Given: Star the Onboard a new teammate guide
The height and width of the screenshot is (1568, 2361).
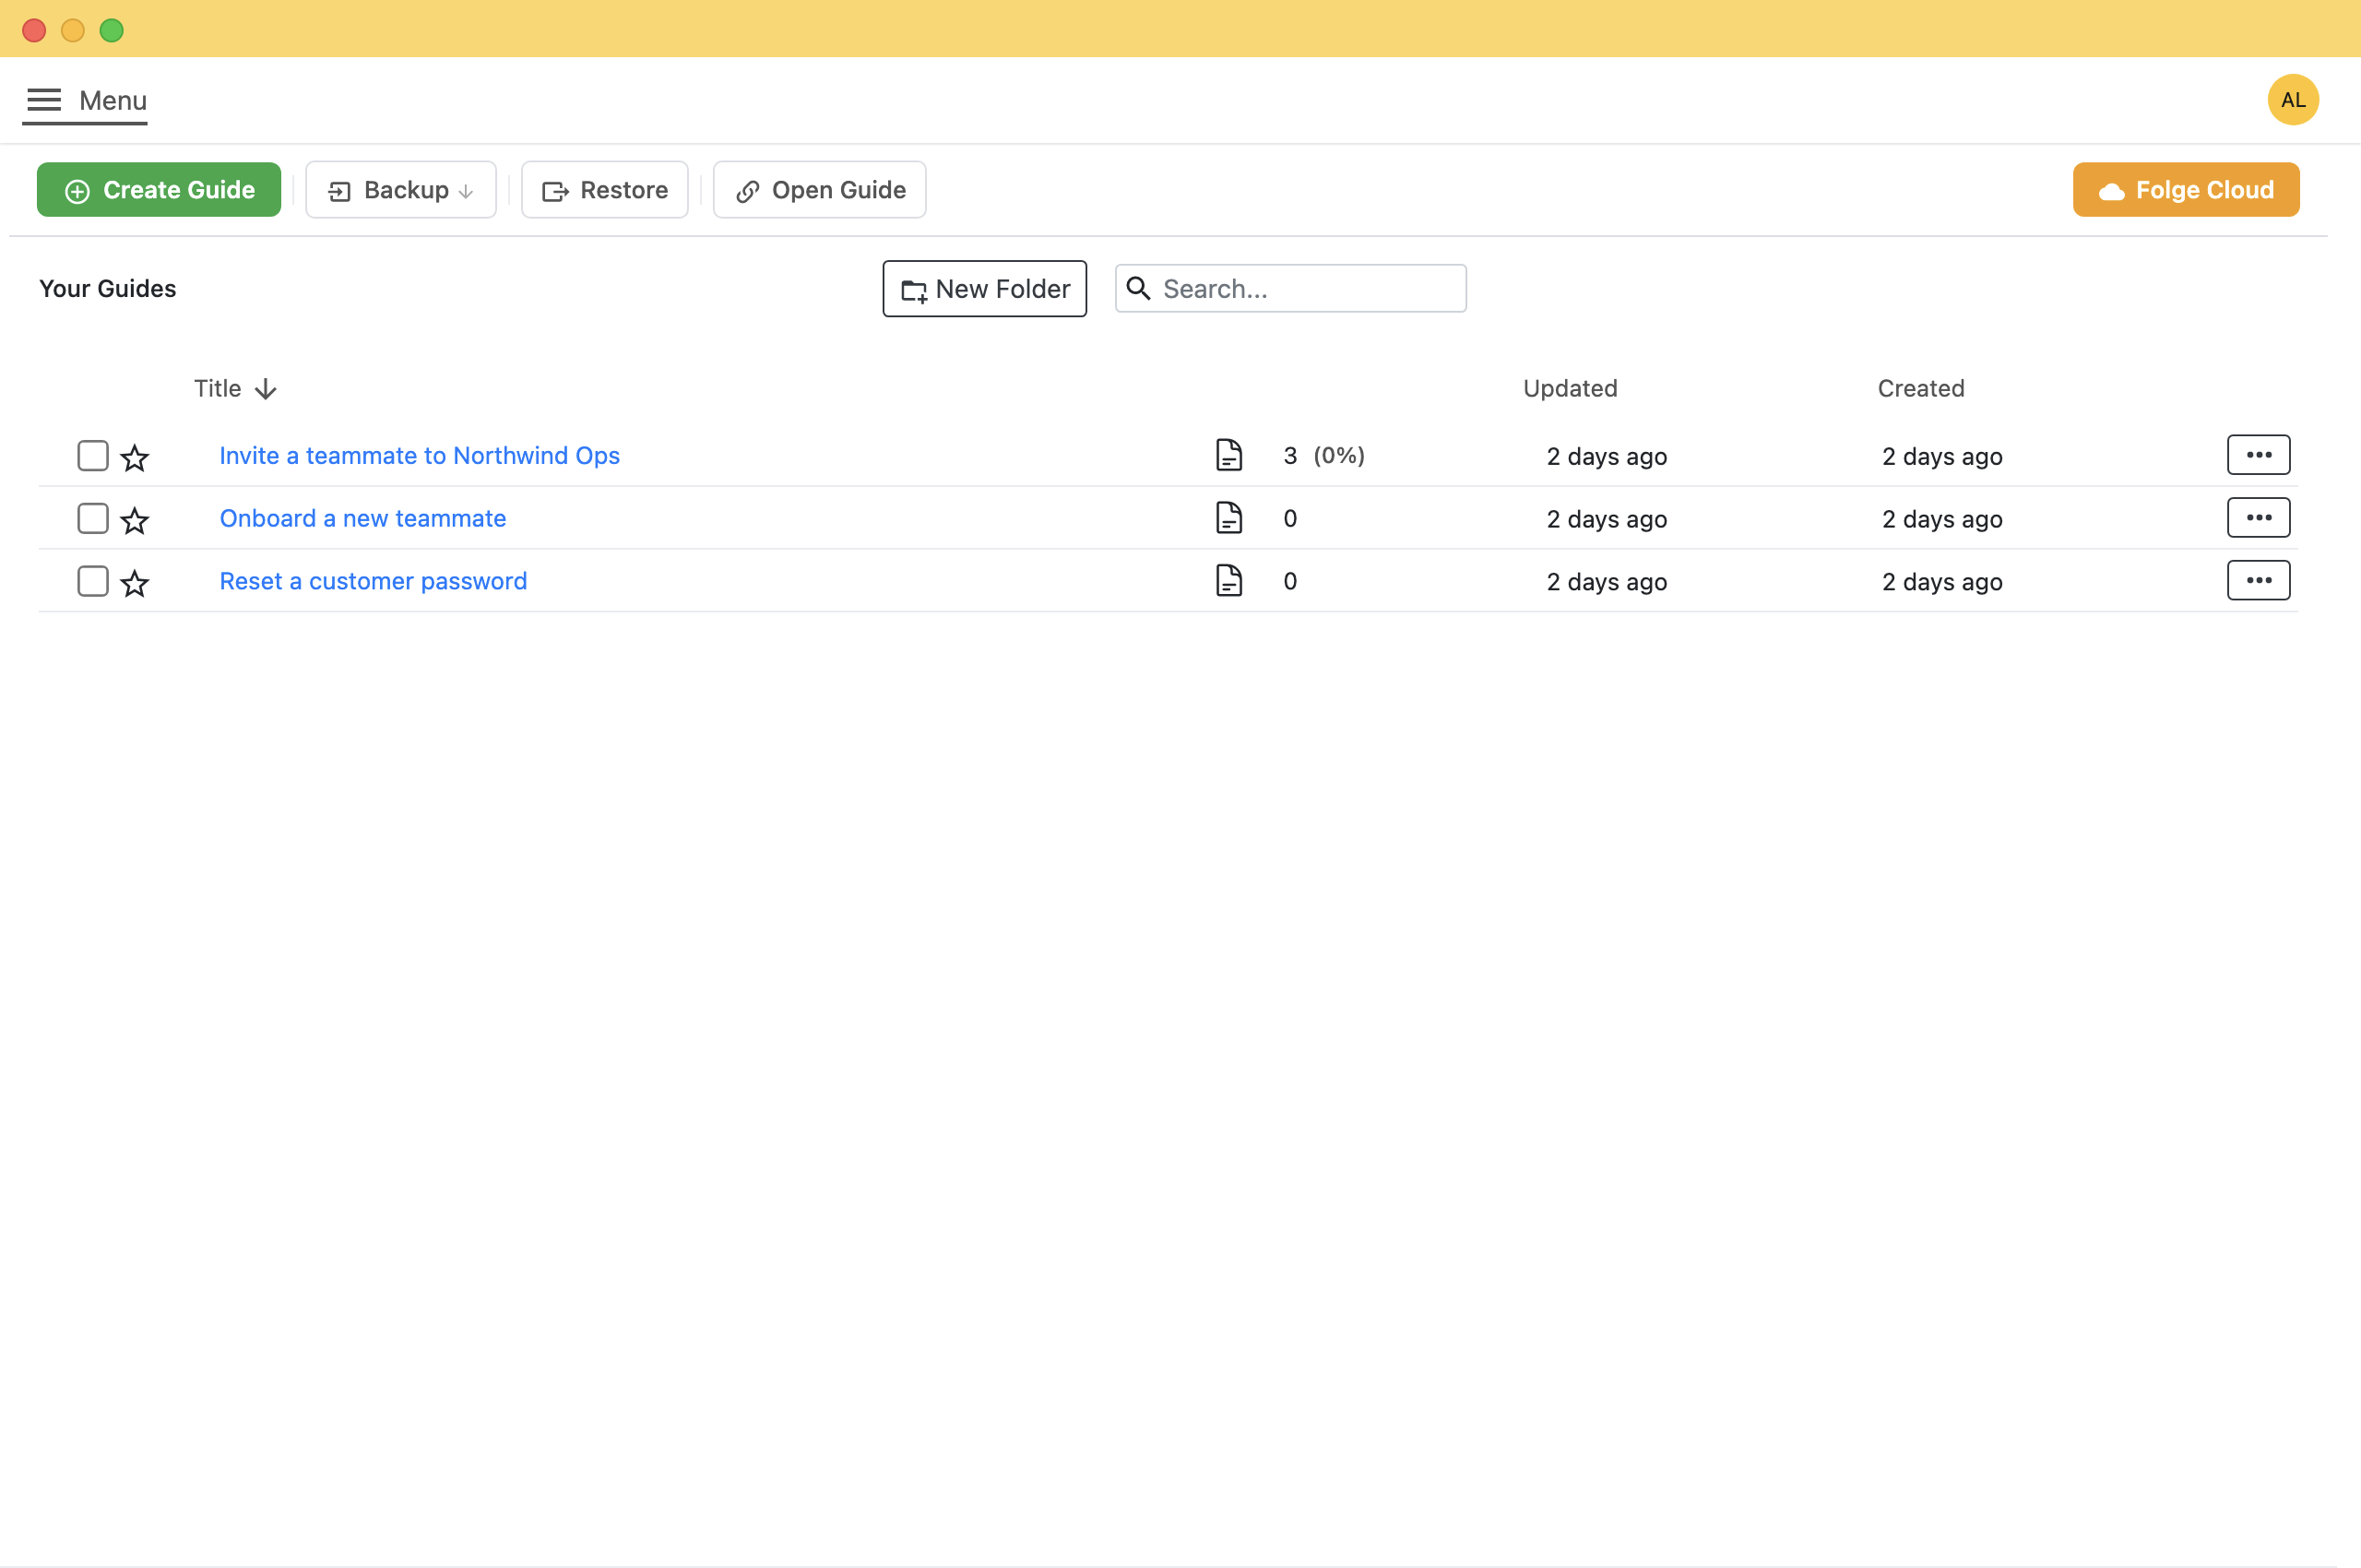Looking at the screenshot, I should coord(135,521).
